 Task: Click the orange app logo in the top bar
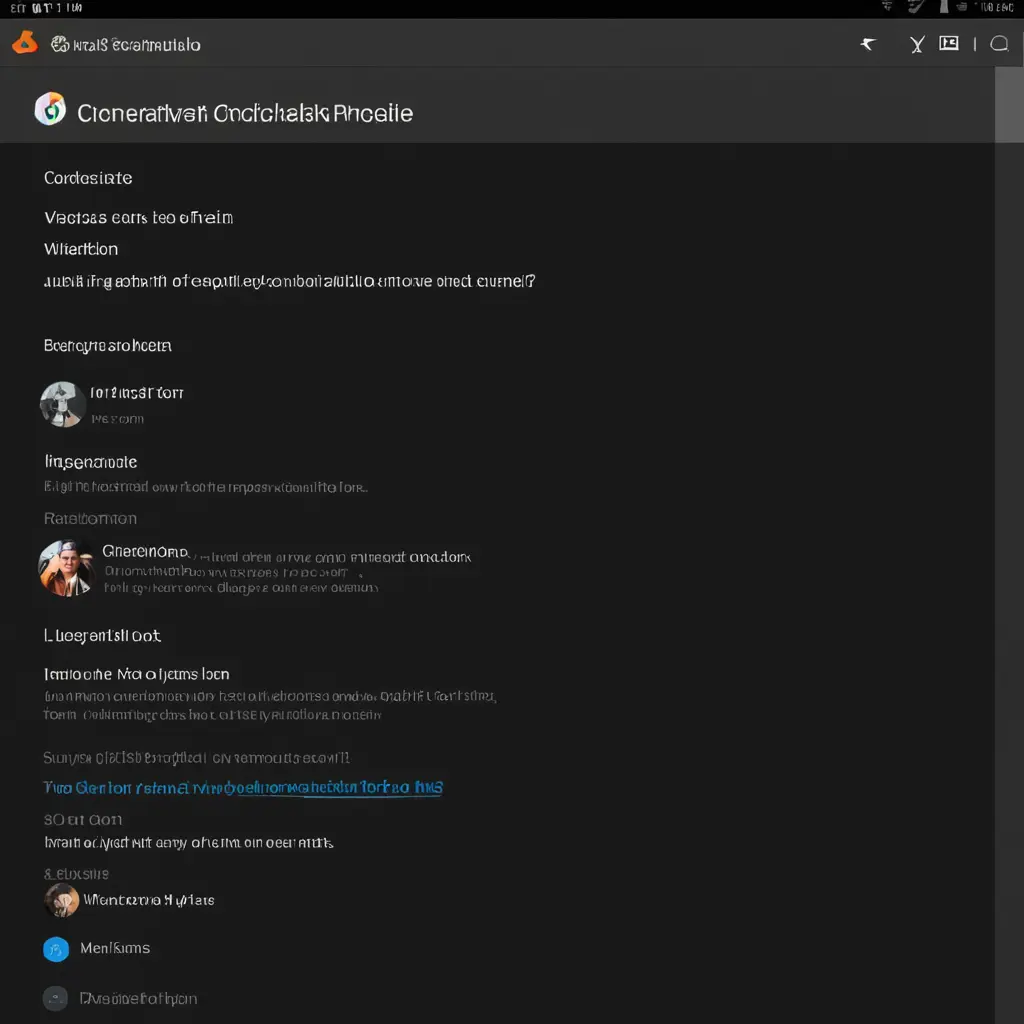24,43
